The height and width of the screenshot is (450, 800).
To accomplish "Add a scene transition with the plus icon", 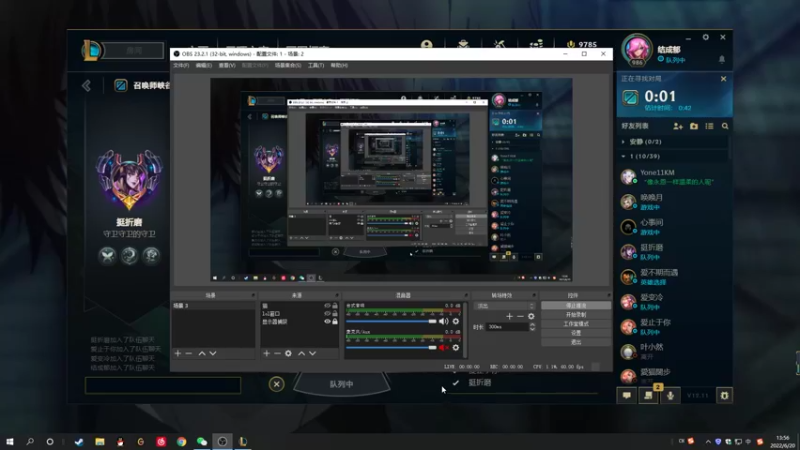I will click(x=509, y=316).
